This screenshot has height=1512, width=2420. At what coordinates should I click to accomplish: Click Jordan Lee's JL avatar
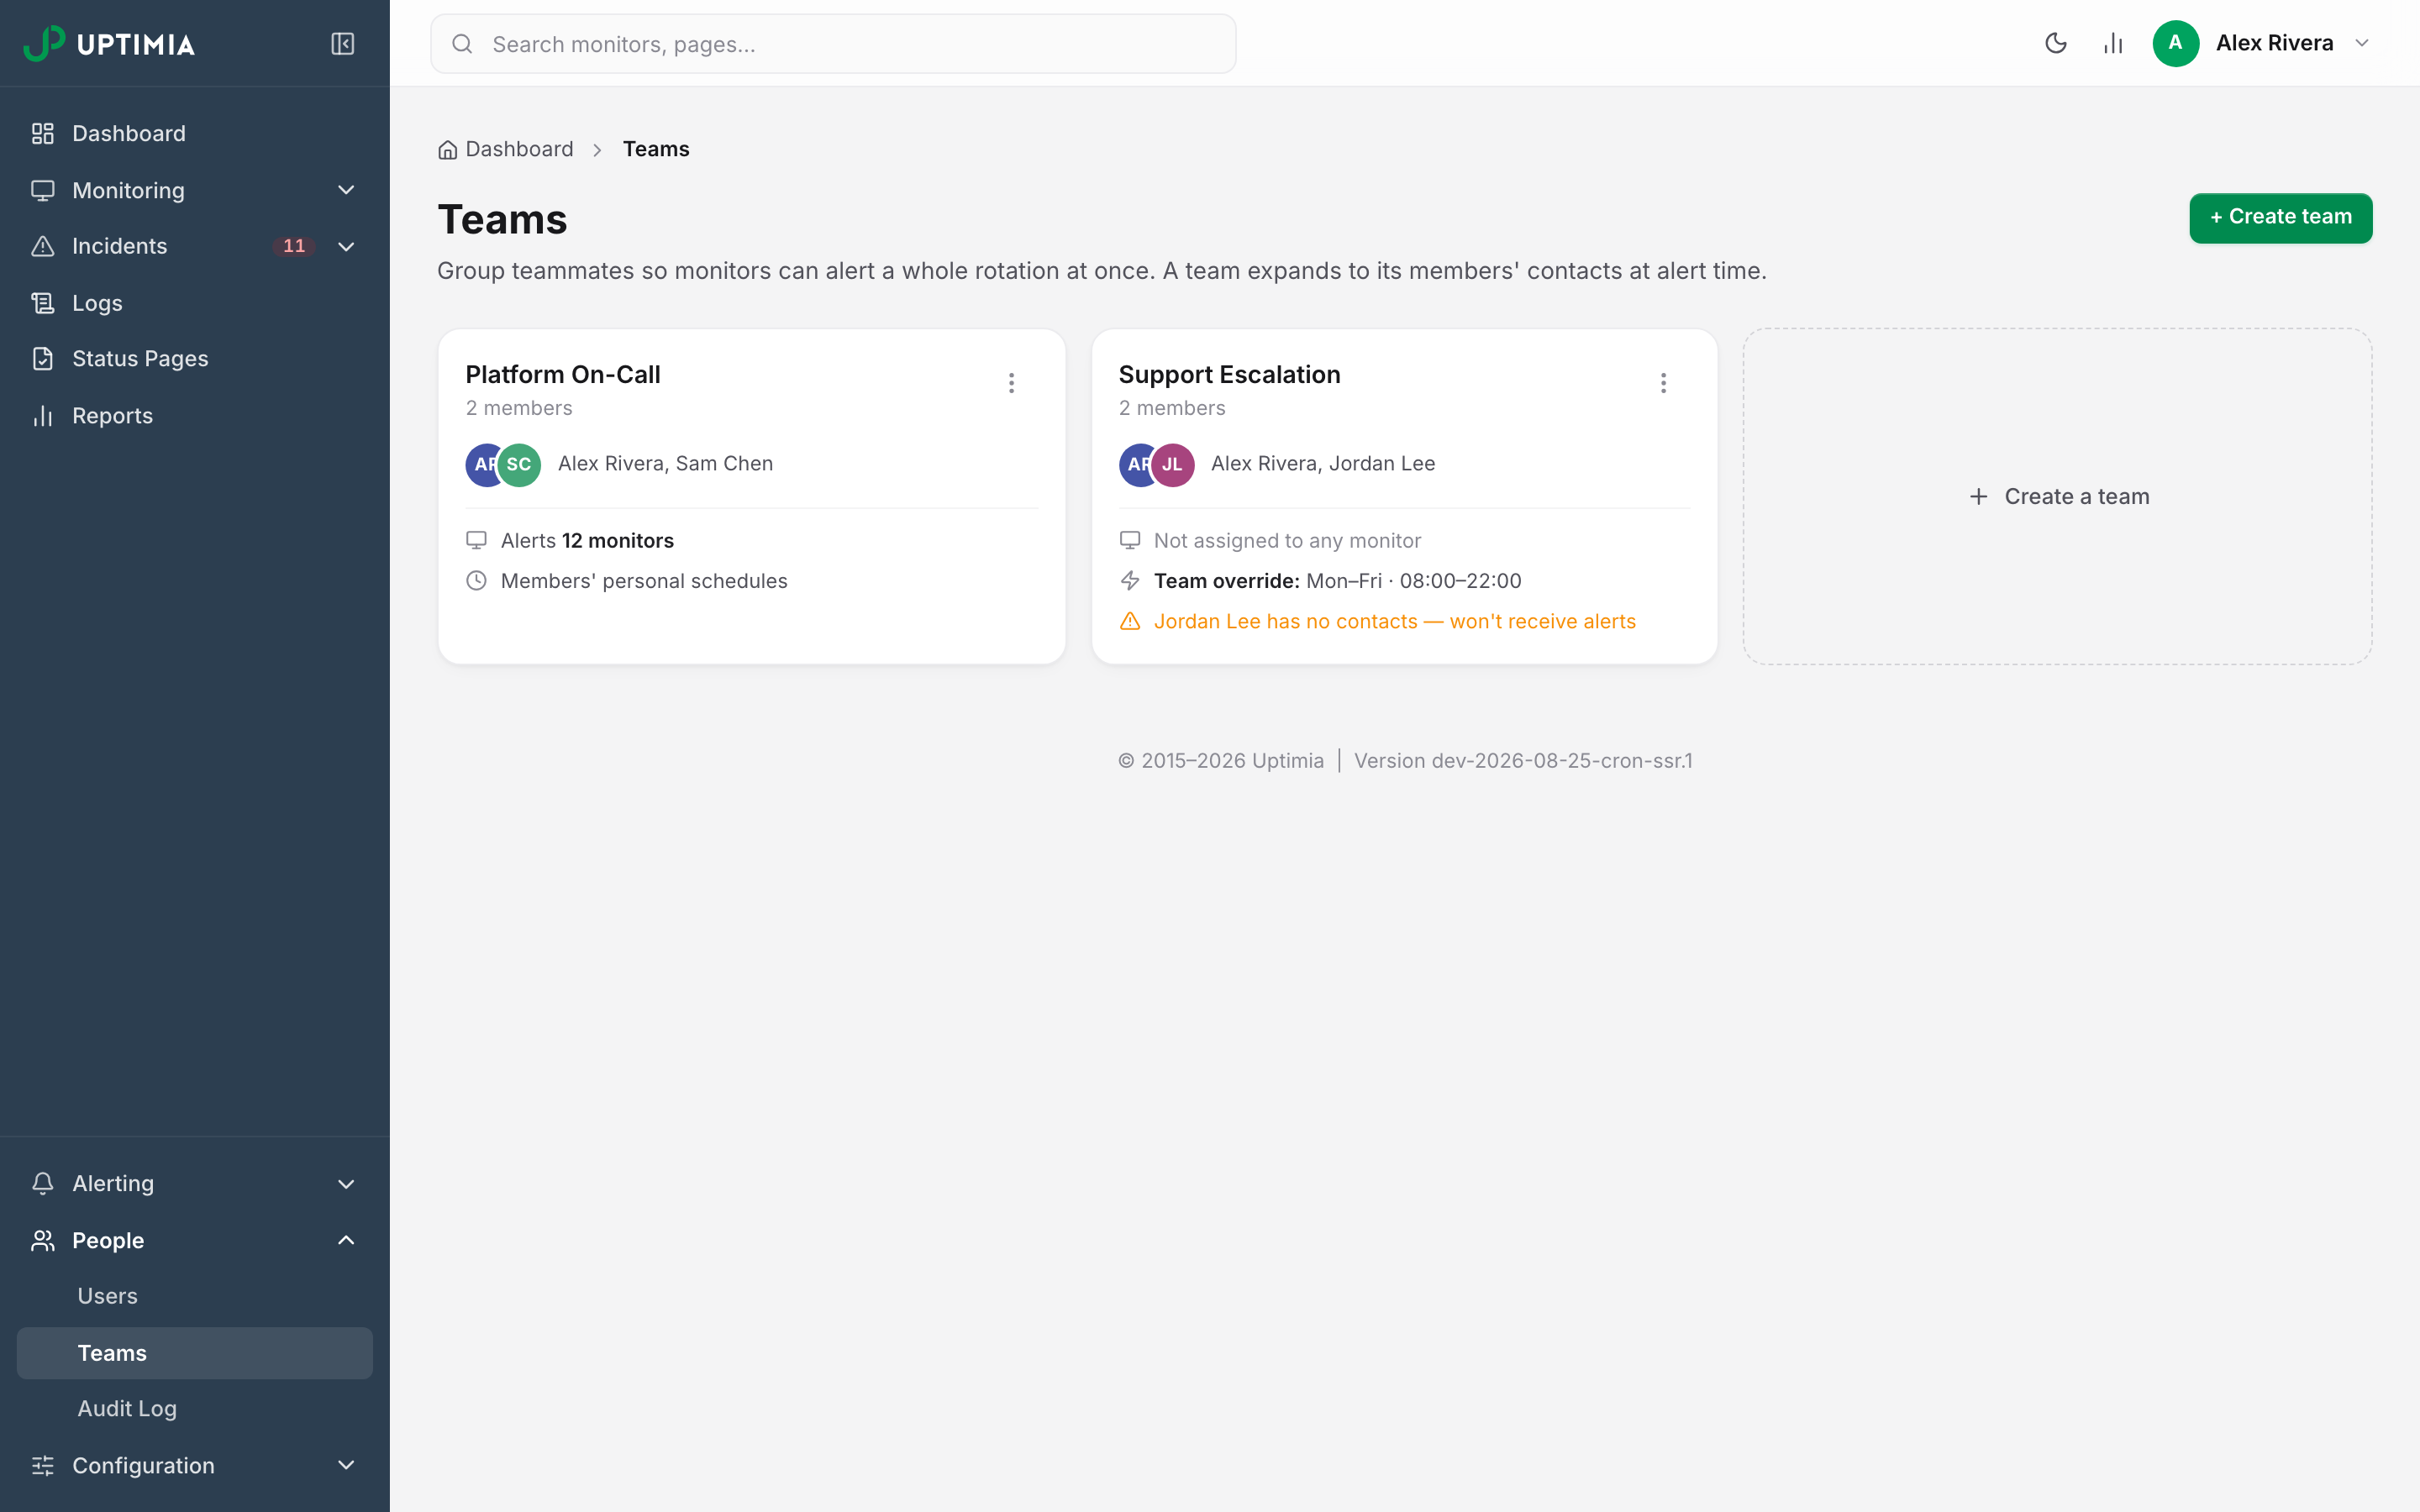[1172, 464]
